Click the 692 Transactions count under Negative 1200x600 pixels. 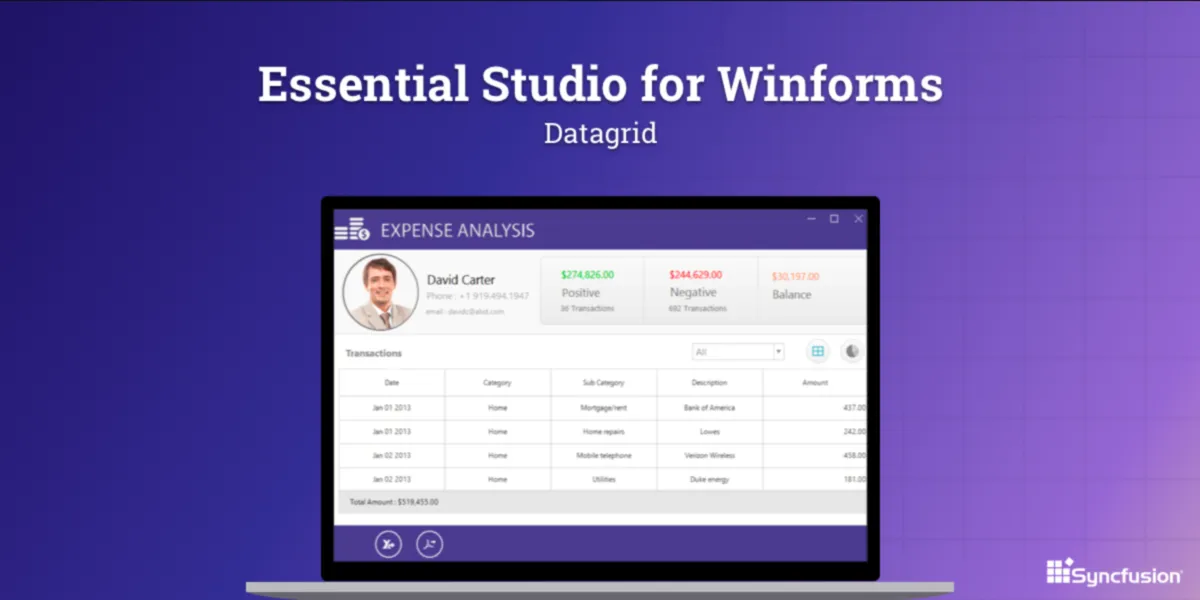tap(698, 309)
